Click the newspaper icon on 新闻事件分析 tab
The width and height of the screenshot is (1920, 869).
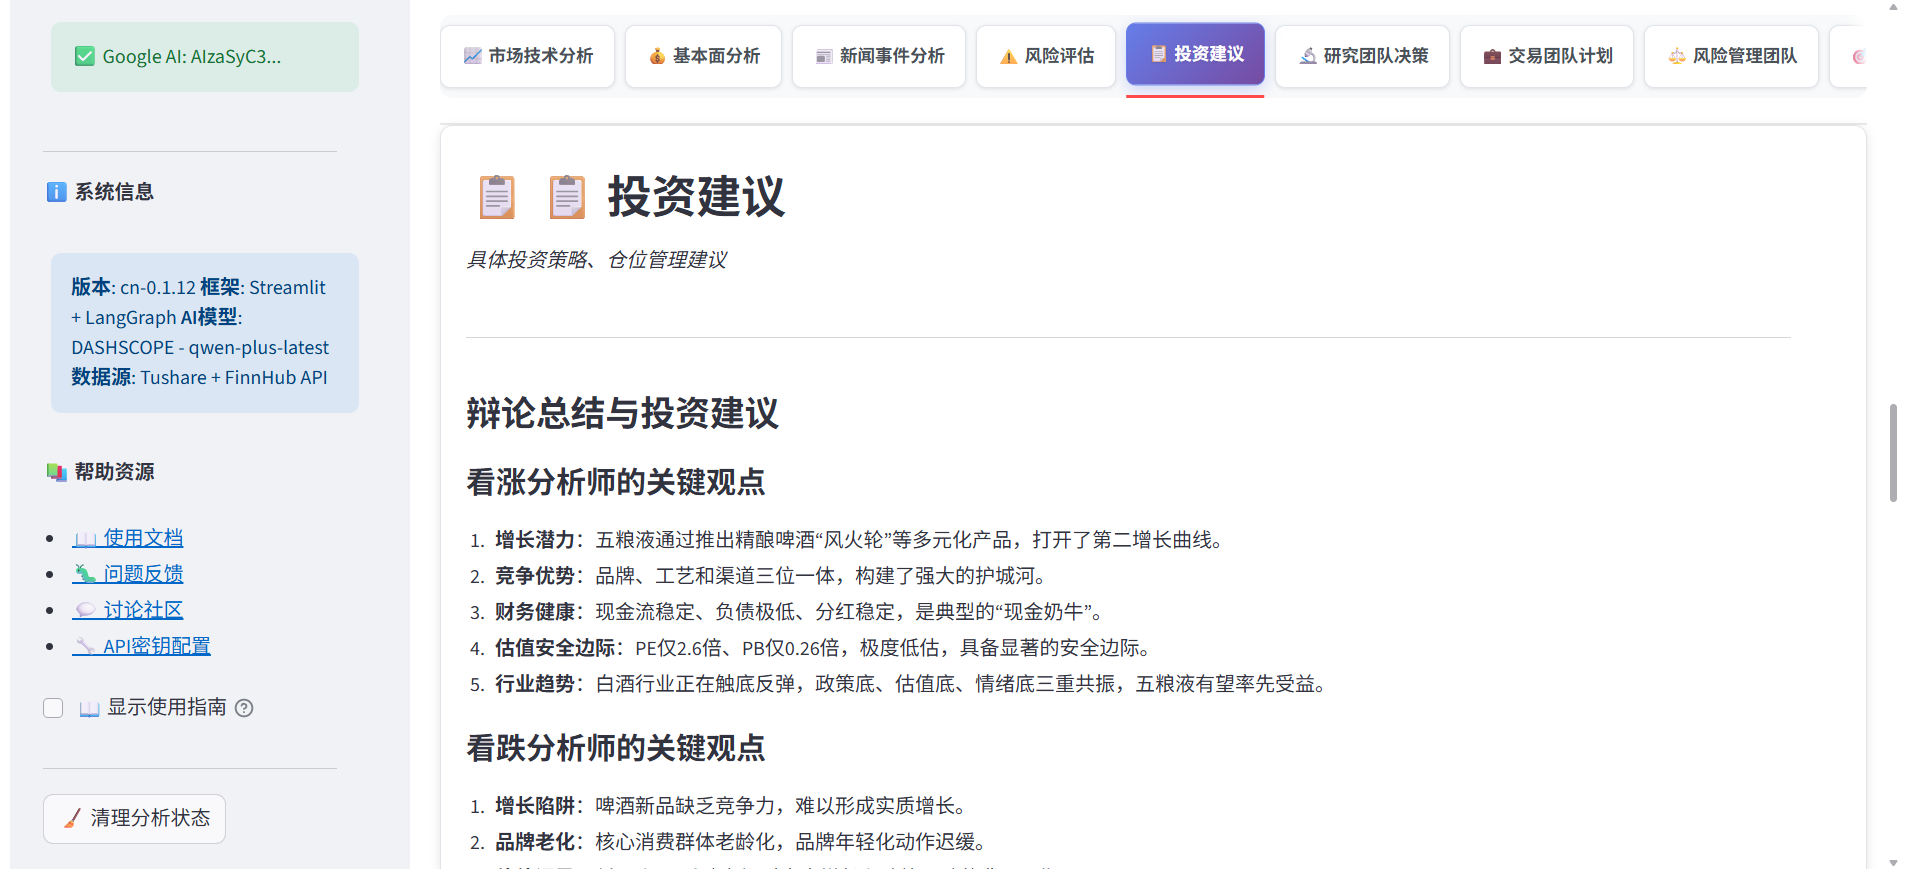824,56
